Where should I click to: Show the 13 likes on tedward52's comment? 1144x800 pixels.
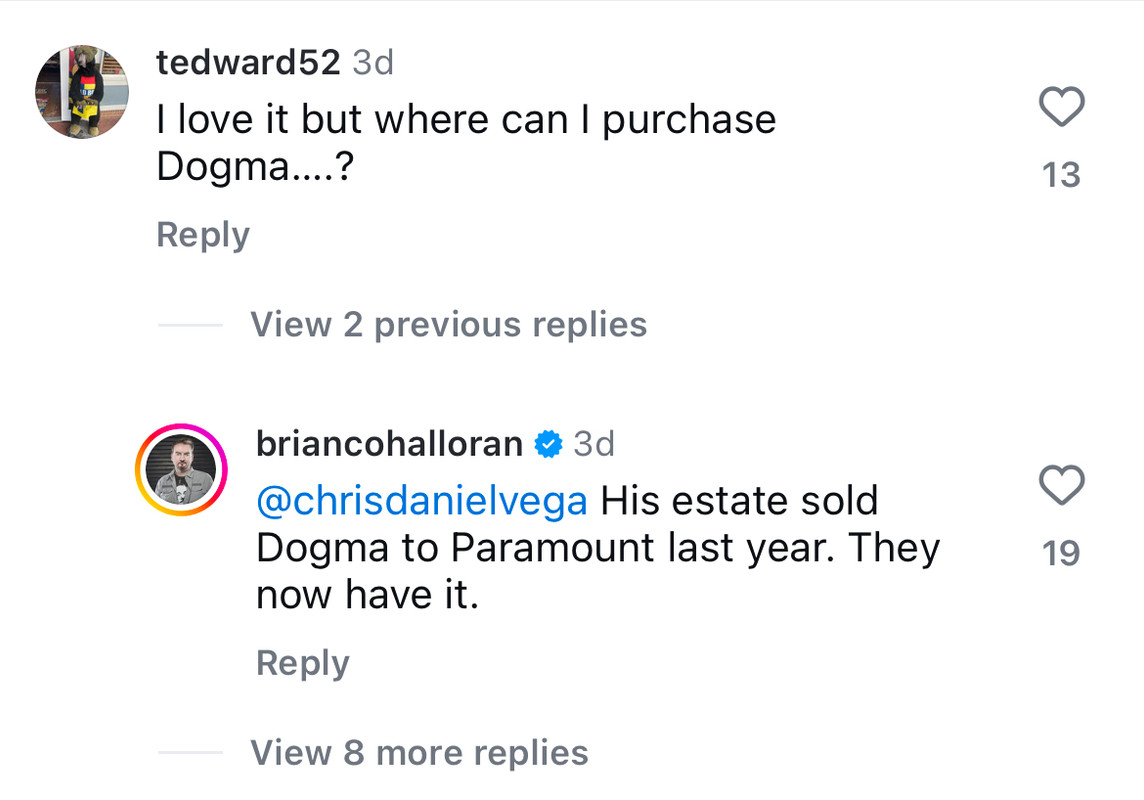(1061, 175)
